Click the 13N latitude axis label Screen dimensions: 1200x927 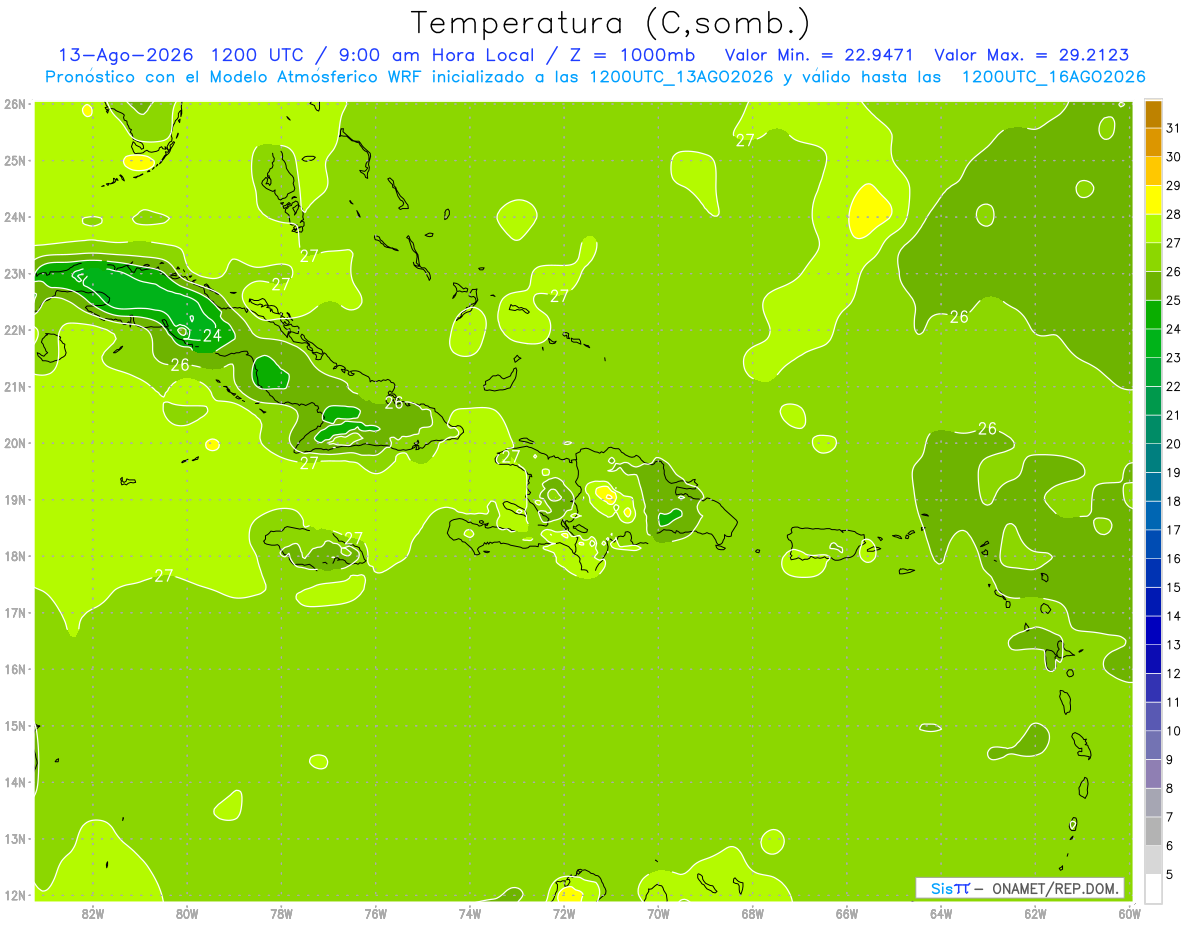click(x=14, y=838)
